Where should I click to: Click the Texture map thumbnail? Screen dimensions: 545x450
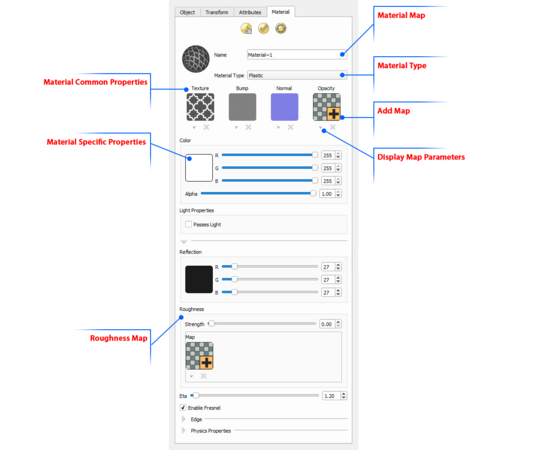200,107
